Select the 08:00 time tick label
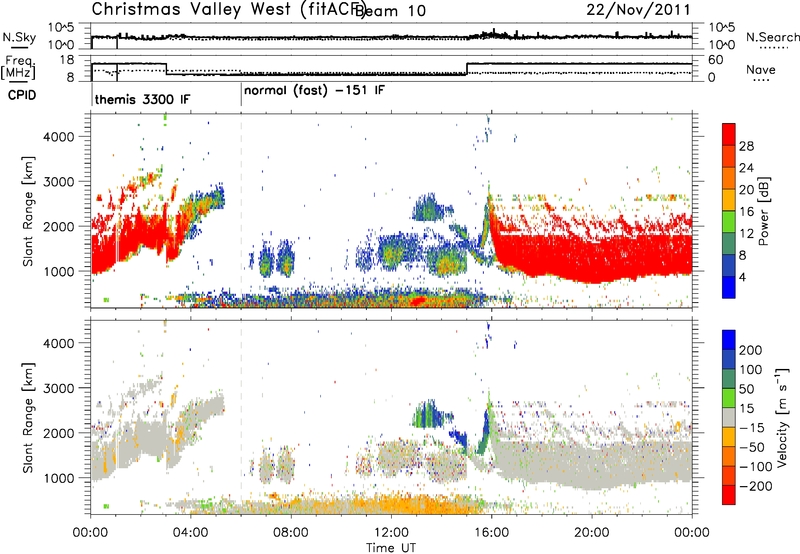 pos(291,533)
